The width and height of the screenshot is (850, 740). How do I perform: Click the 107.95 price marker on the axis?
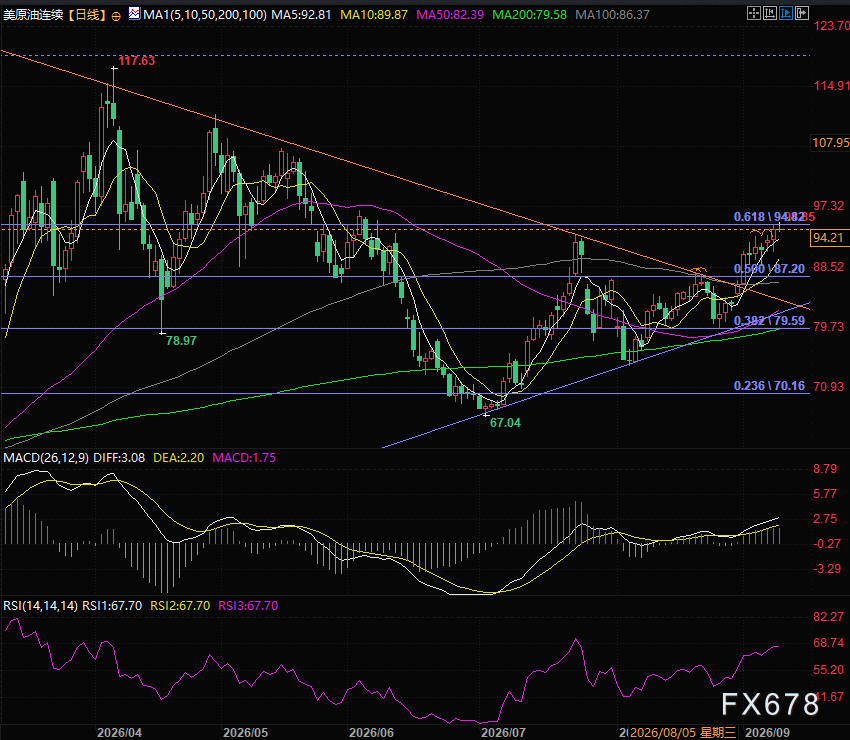click(x=830, y=143)
